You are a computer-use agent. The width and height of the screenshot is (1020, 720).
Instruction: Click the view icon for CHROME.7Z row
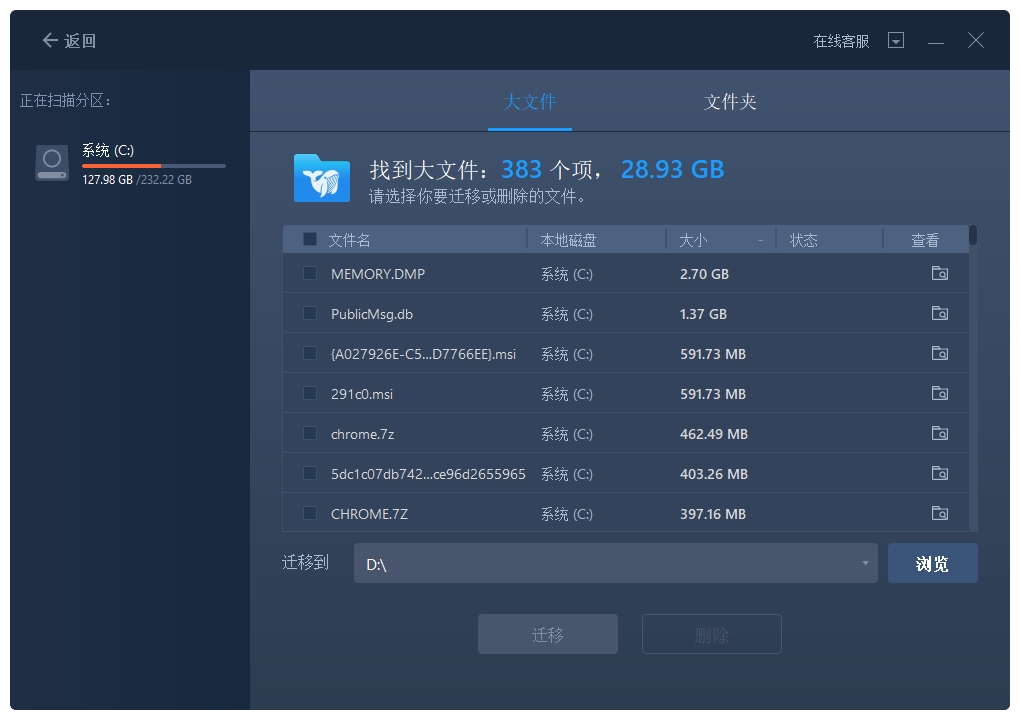click(939, 513)
